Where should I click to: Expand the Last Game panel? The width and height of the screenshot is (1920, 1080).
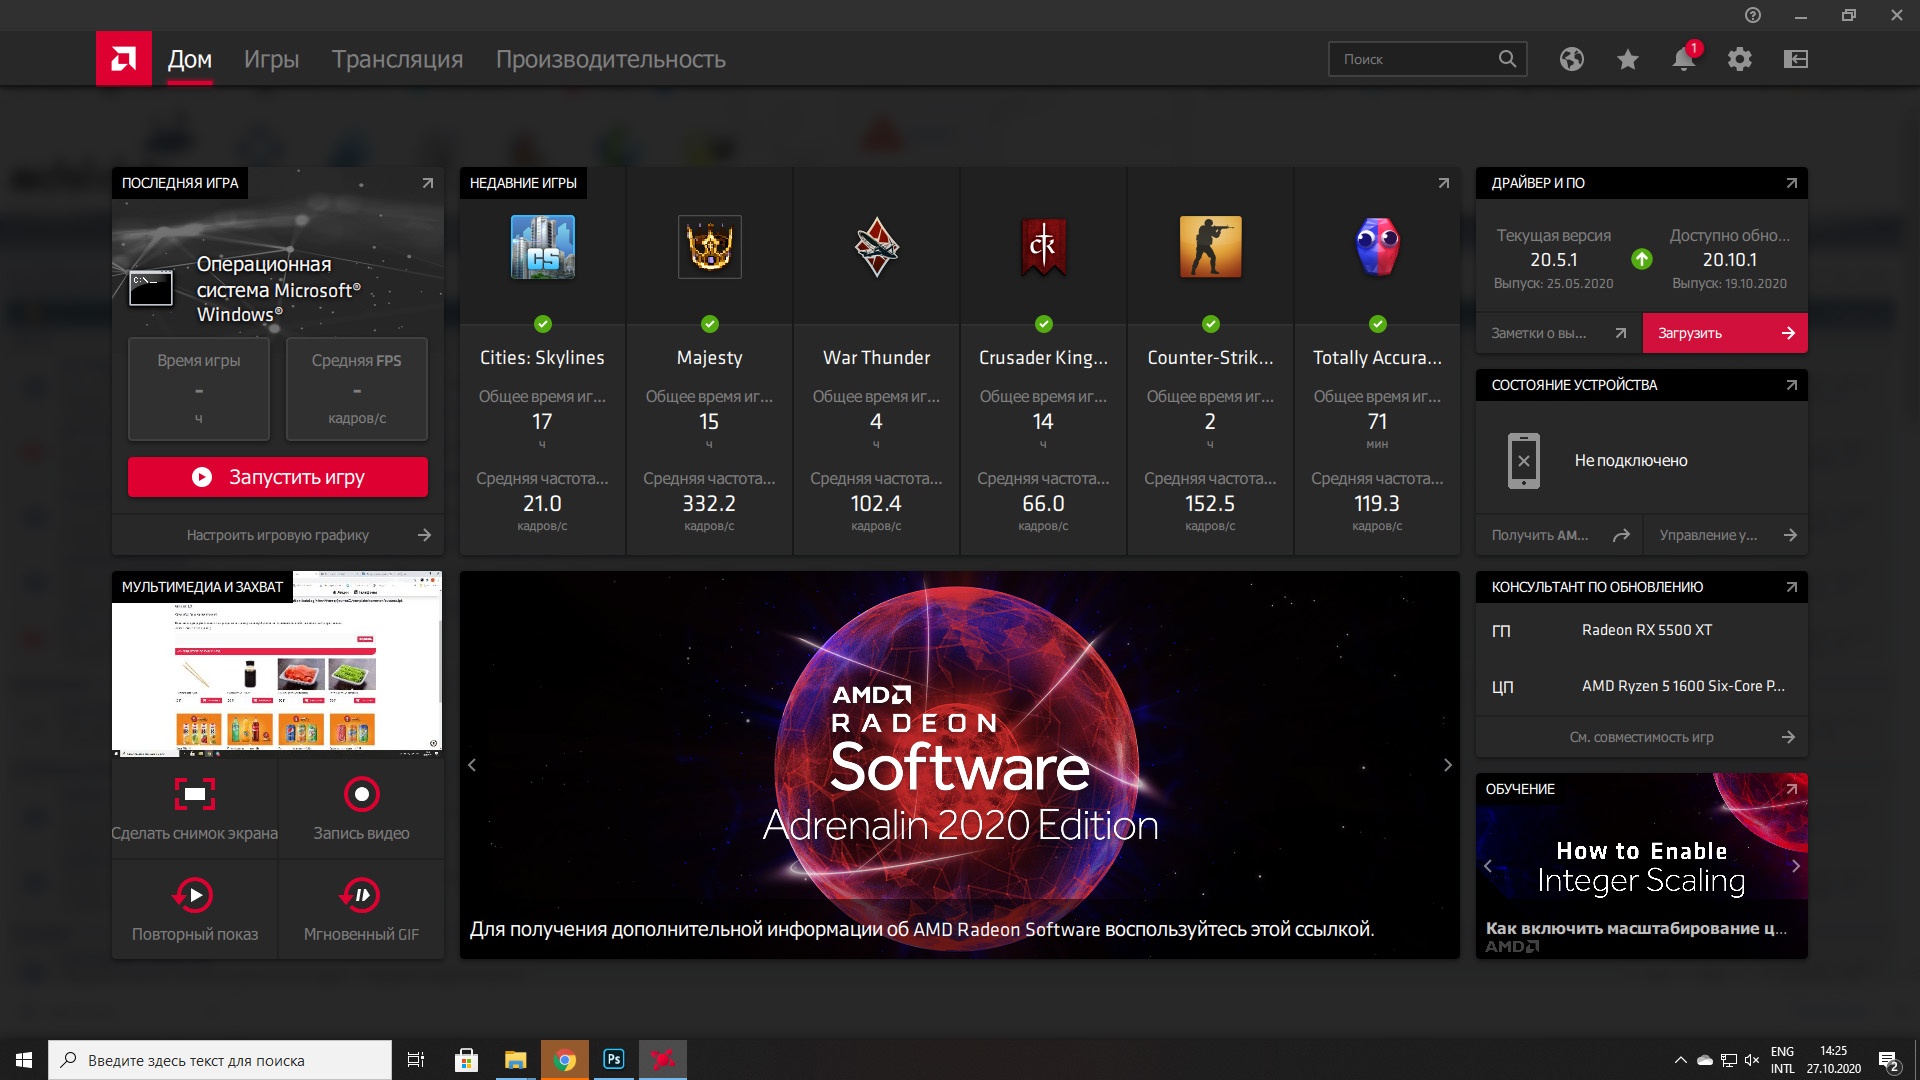(x=427, y=183)
